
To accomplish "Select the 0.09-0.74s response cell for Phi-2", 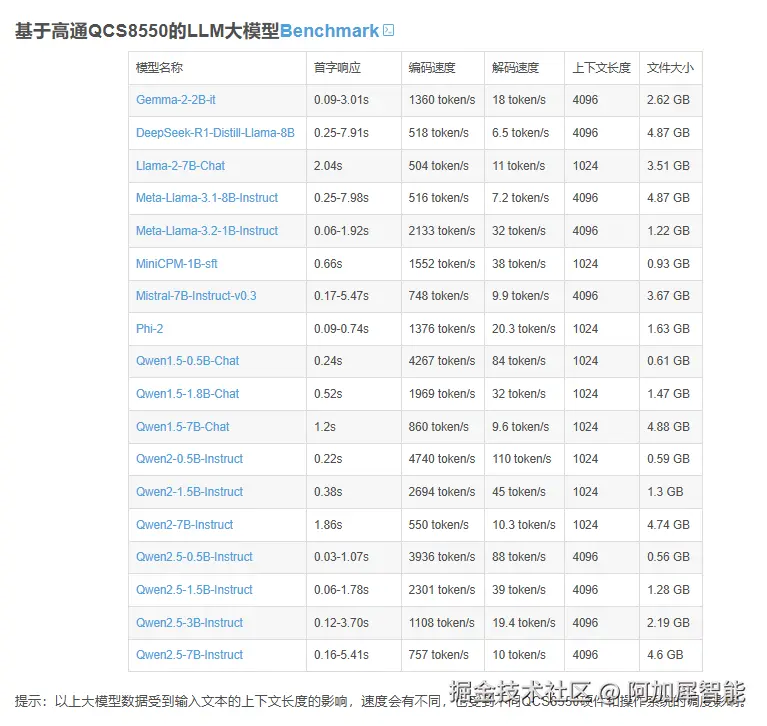I will pyautogui.click(x=354, y=328).
